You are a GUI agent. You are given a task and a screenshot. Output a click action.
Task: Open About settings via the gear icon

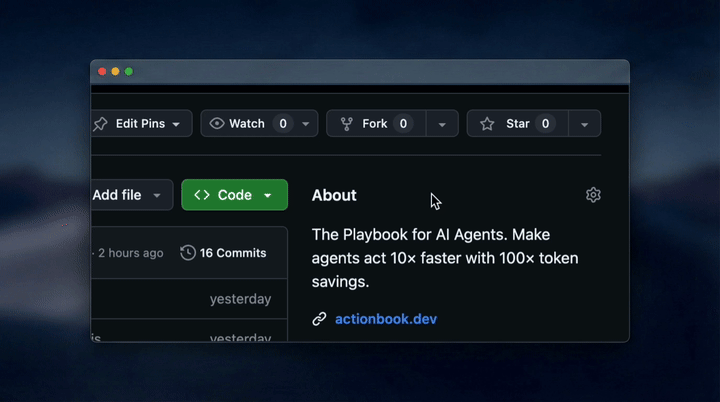click(593, 195)
